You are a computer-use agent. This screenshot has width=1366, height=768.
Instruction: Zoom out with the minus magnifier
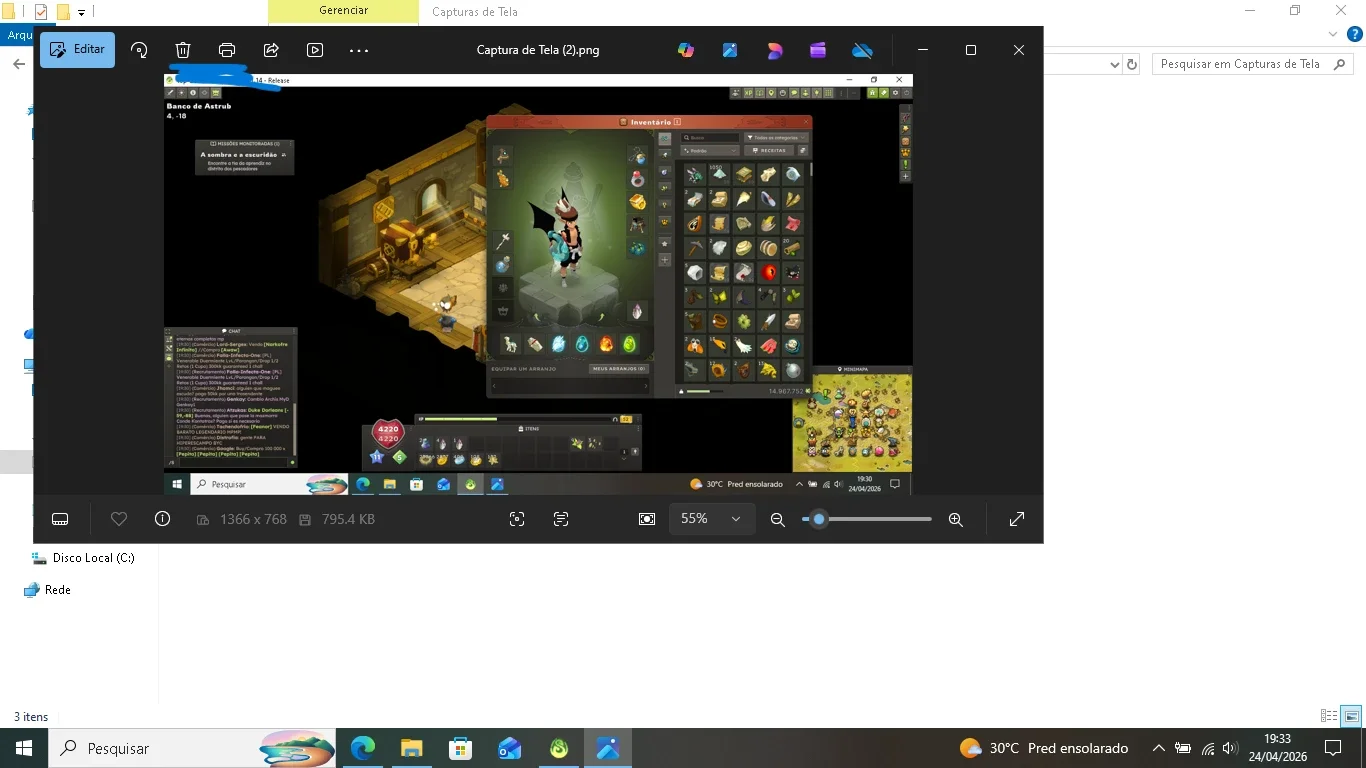click(777, 519)
